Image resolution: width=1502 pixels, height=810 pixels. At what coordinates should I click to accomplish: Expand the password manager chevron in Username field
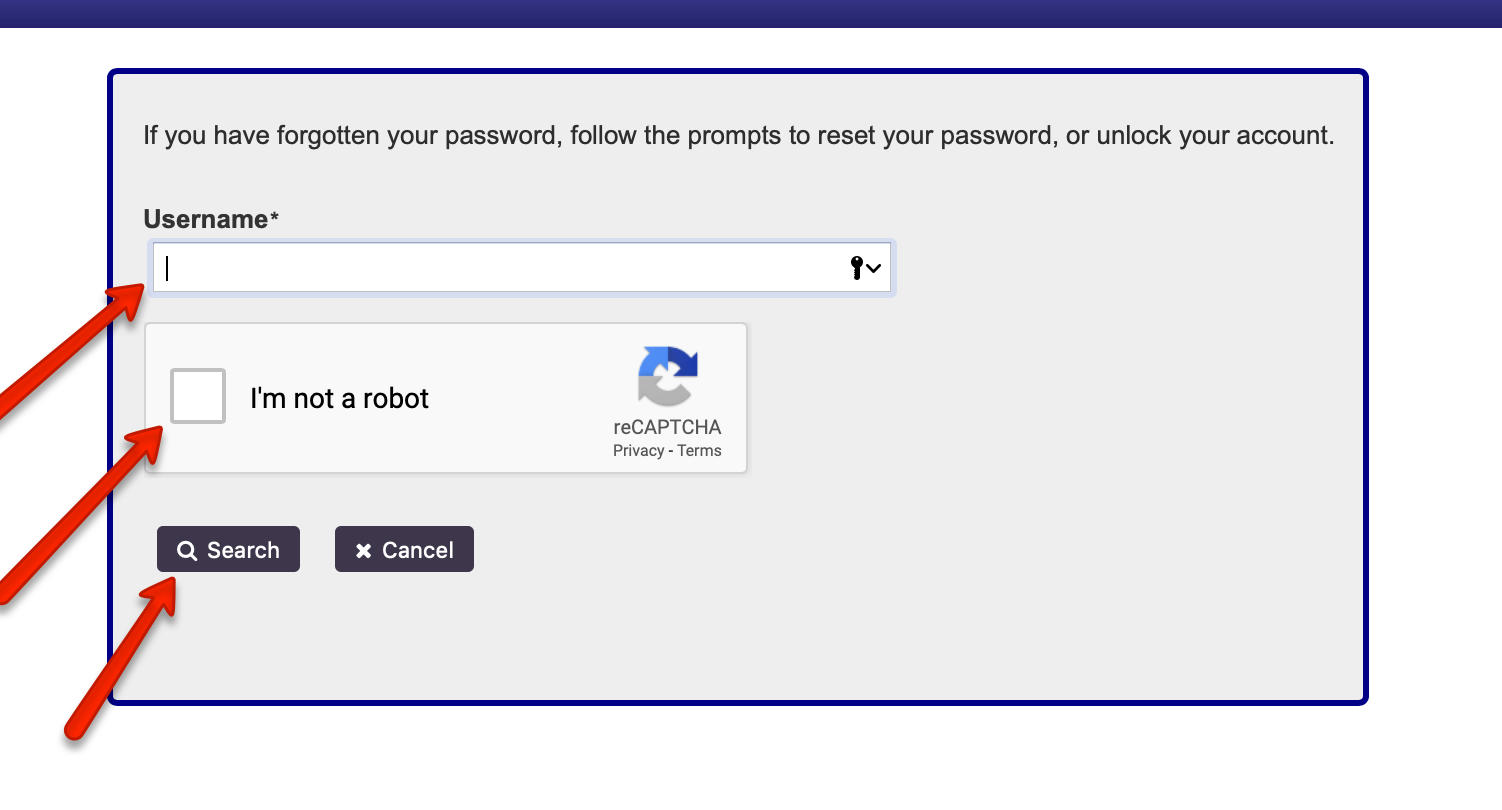pos(874,268)
